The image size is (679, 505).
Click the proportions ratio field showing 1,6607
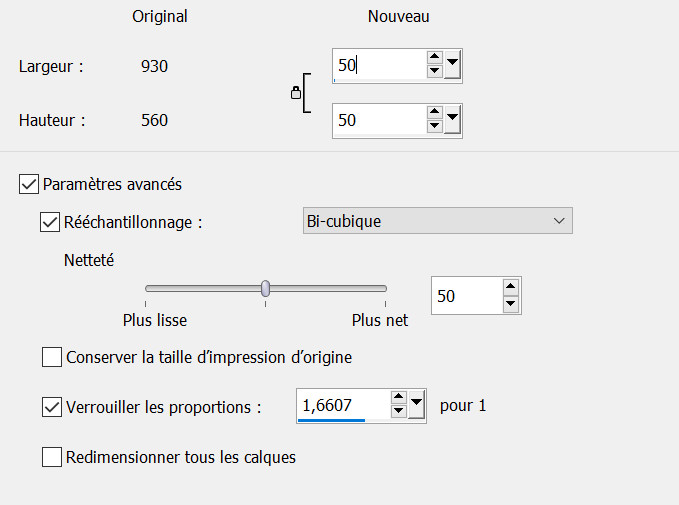(340, 405)
